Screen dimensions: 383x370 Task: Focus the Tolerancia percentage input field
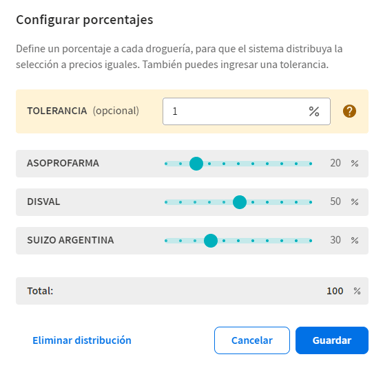246,111
